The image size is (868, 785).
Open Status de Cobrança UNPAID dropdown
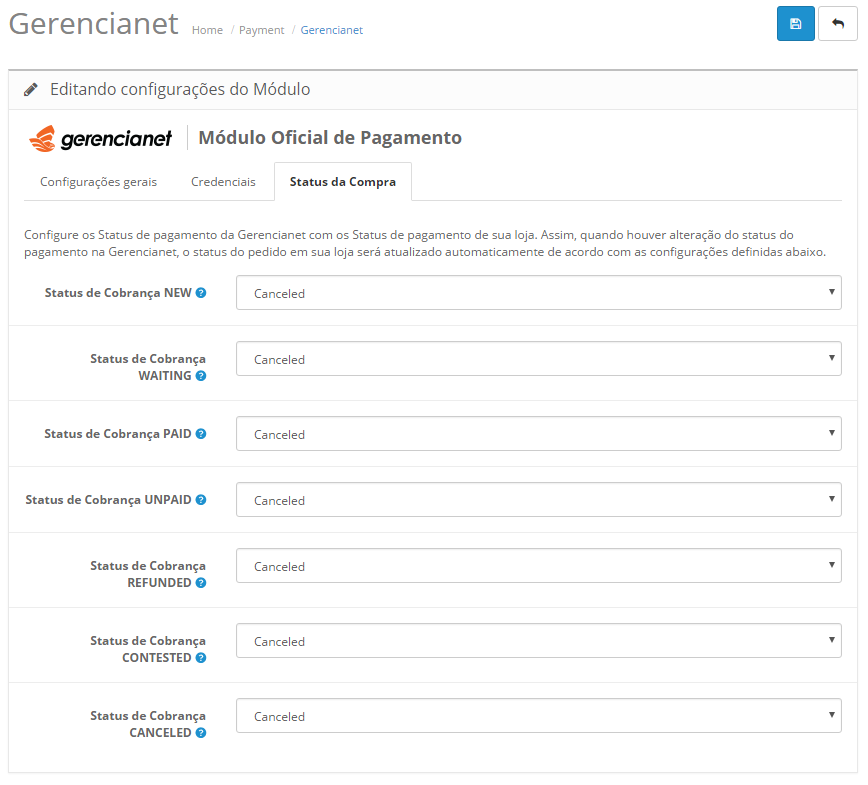click(538, 500)
